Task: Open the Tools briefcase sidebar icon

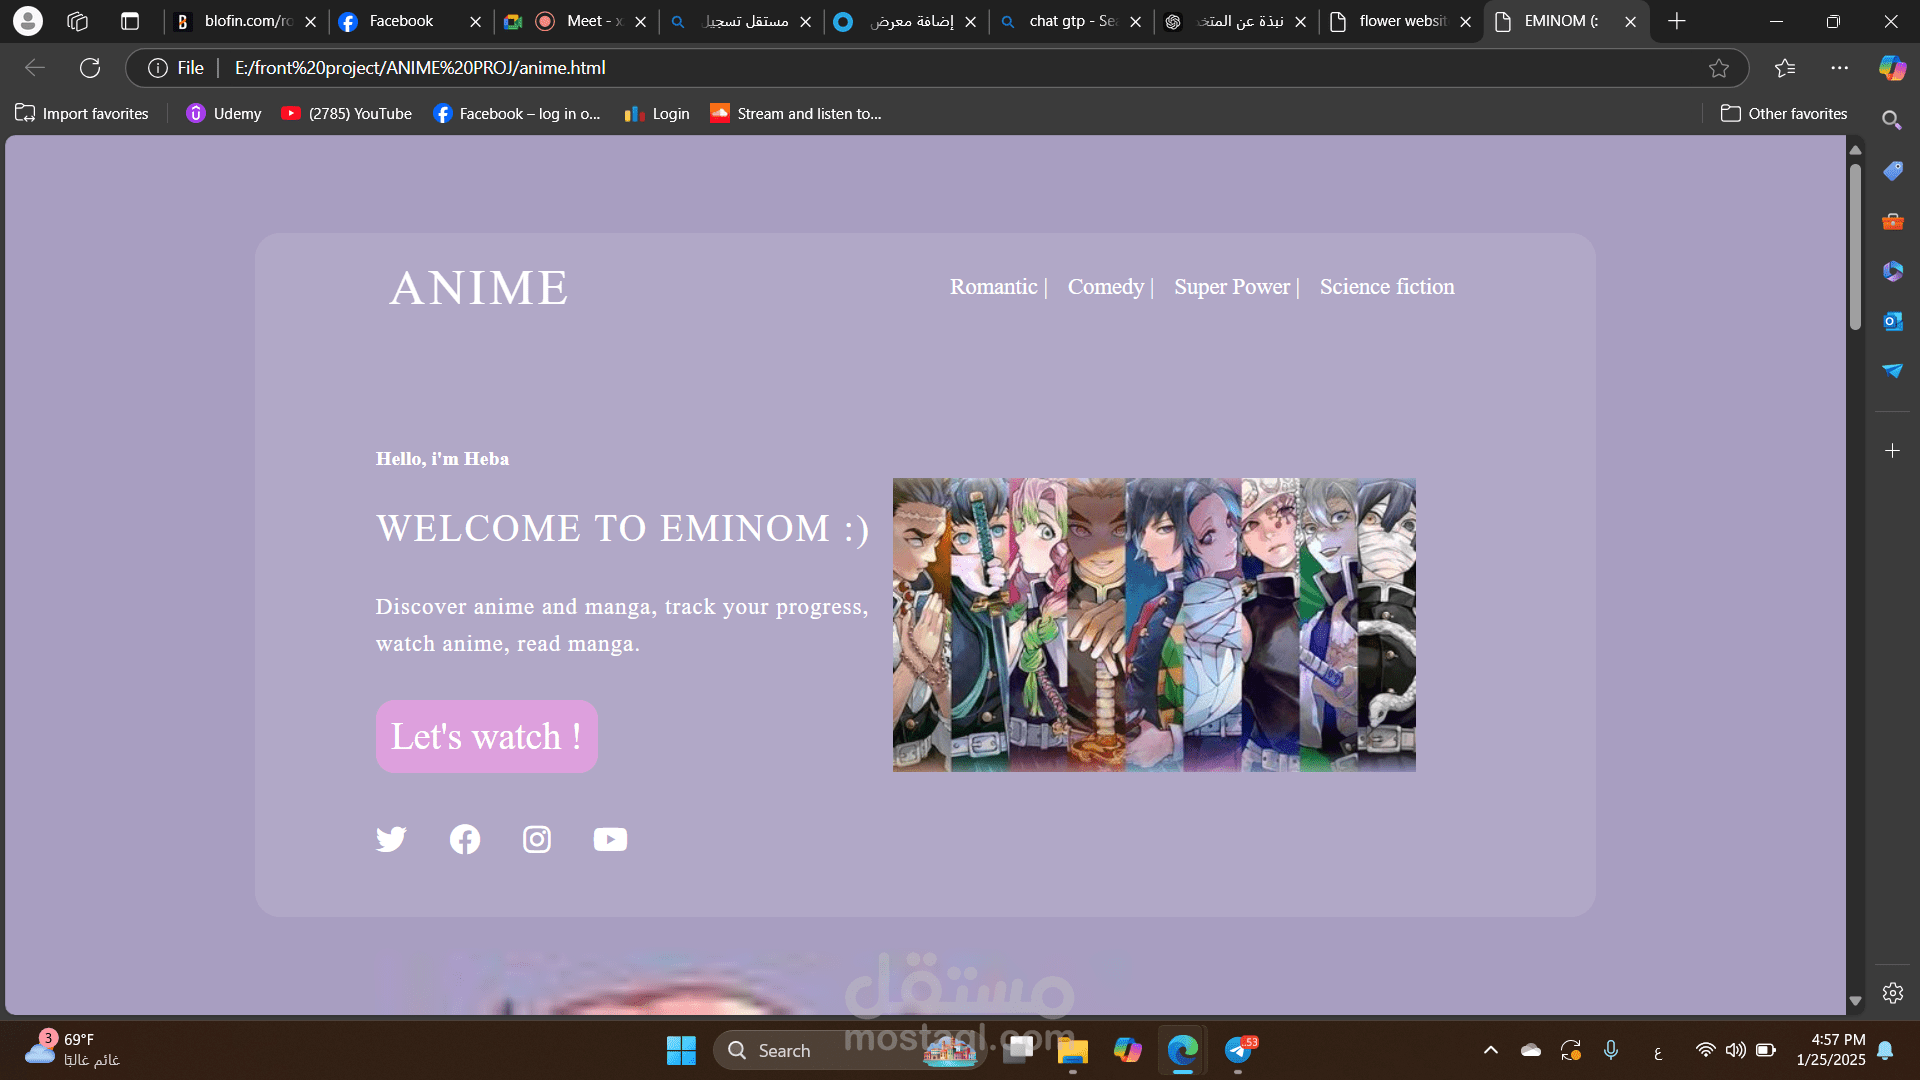Action: [x=1893, y=221]
